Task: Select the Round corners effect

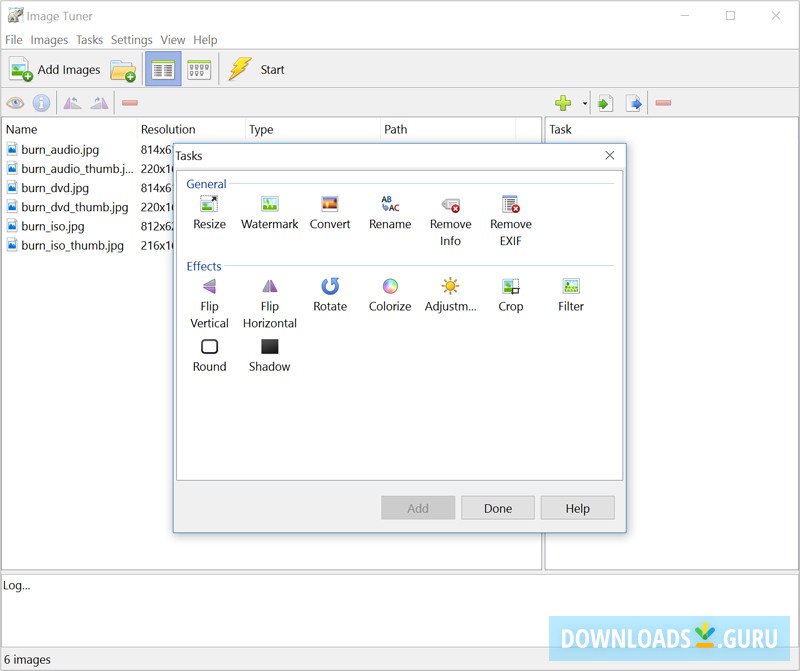Action: [x=209, y=356]
